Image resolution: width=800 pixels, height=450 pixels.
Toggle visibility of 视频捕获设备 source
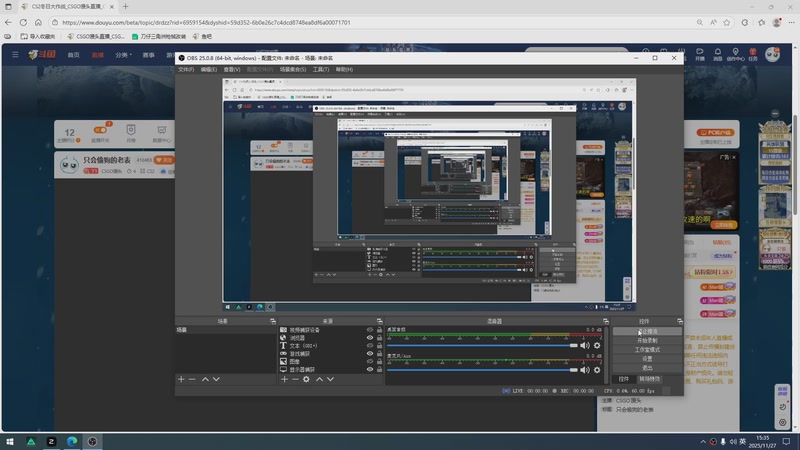coord(370,330)
